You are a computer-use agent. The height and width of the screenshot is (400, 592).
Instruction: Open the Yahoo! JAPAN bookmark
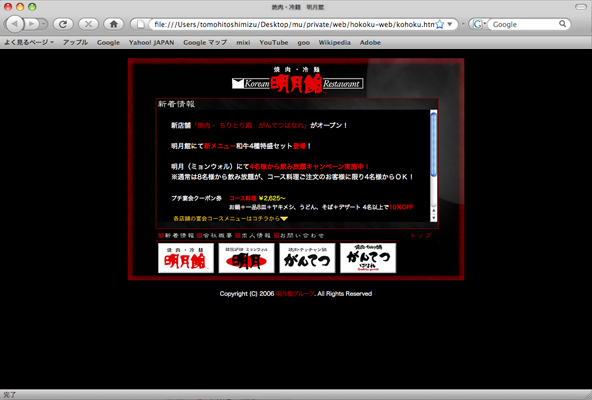click(151, 42)
